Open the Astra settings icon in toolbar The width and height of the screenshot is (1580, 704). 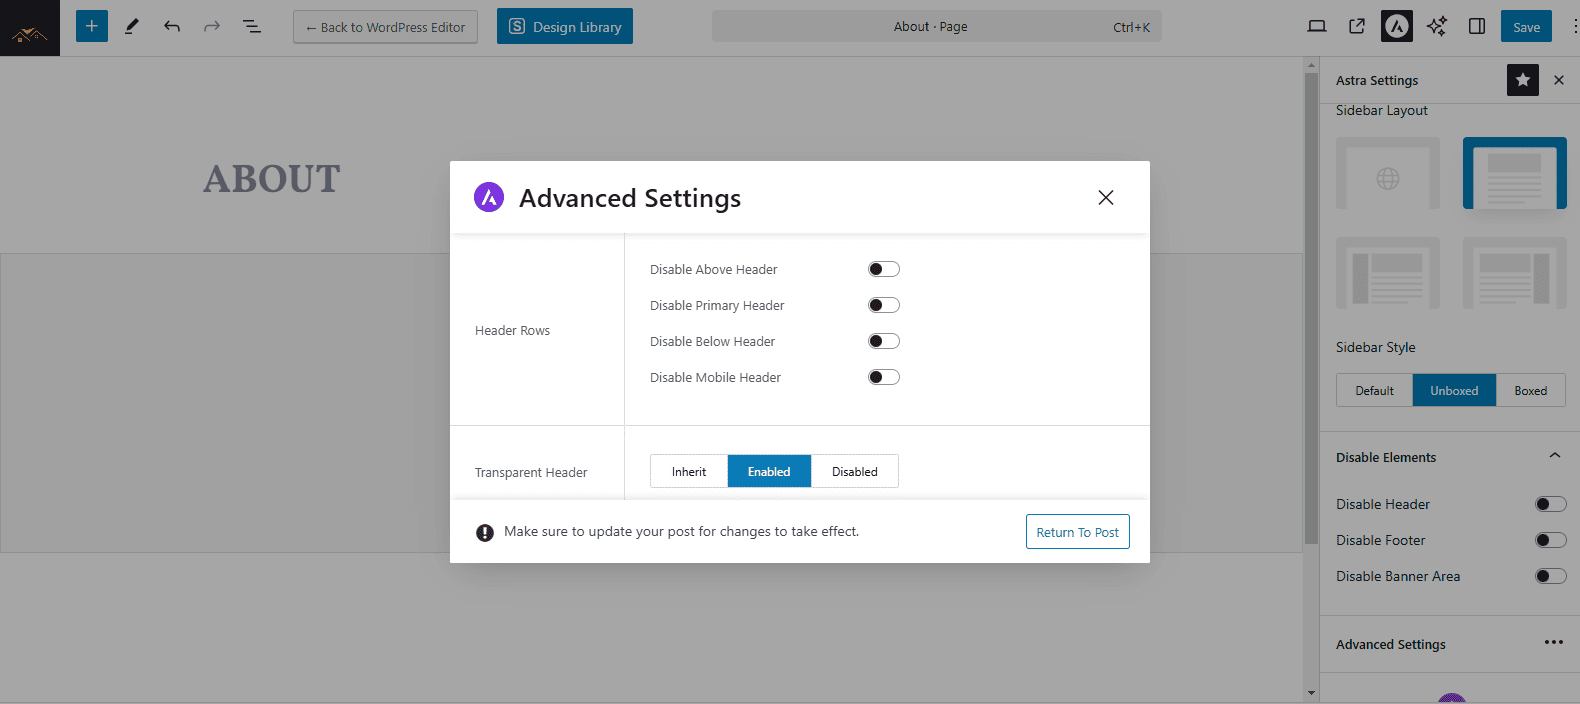[x=1396, y=27]
